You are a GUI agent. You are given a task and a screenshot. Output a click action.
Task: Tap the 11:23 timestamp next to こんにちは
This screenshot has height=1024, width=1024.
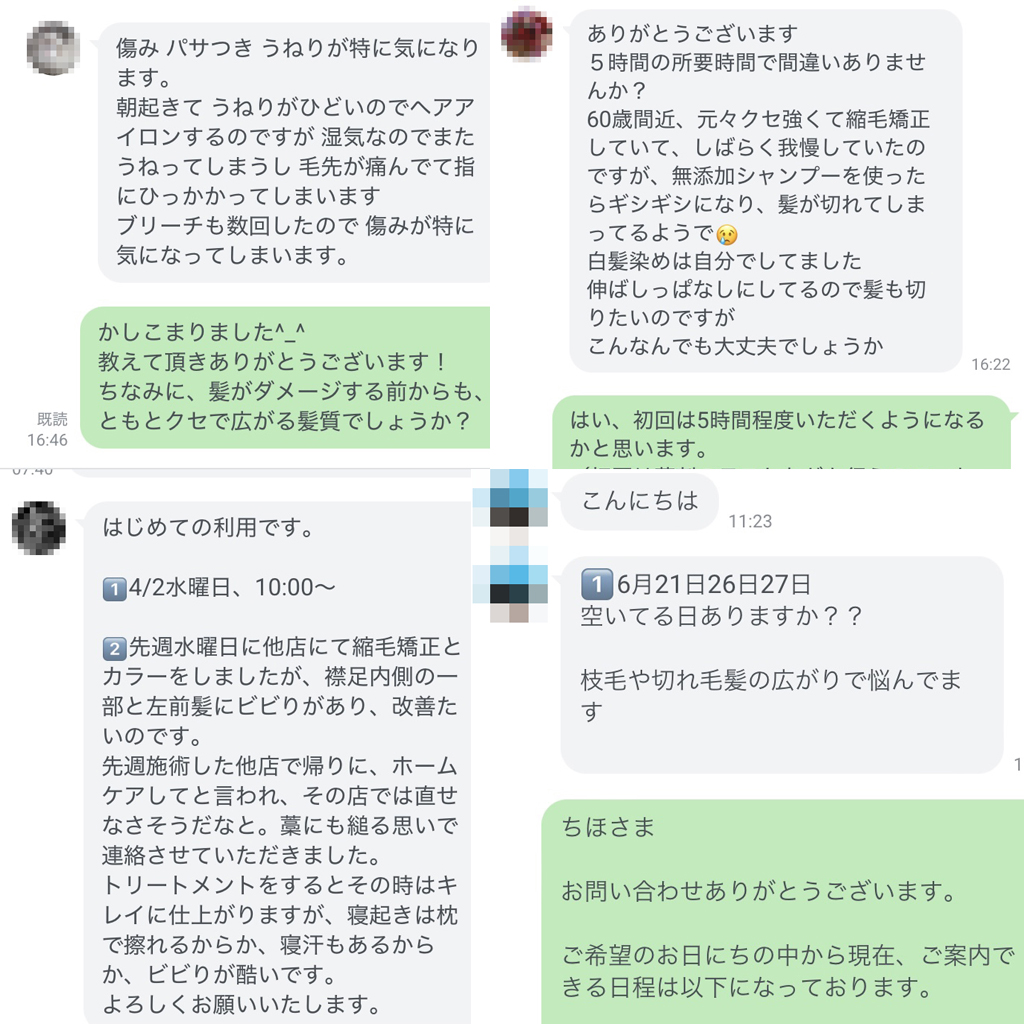pyautogui.click(x=750, y=521)
